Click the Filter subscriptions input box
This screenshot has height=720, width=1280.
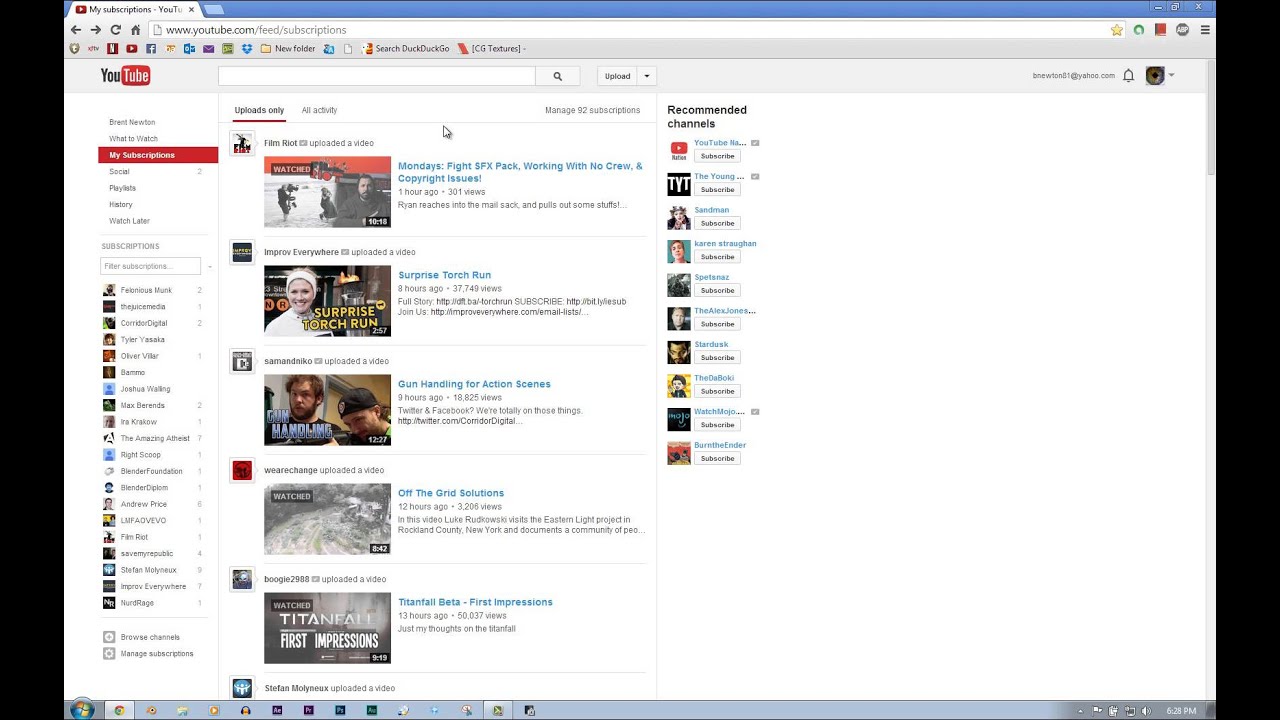point(151,266)
